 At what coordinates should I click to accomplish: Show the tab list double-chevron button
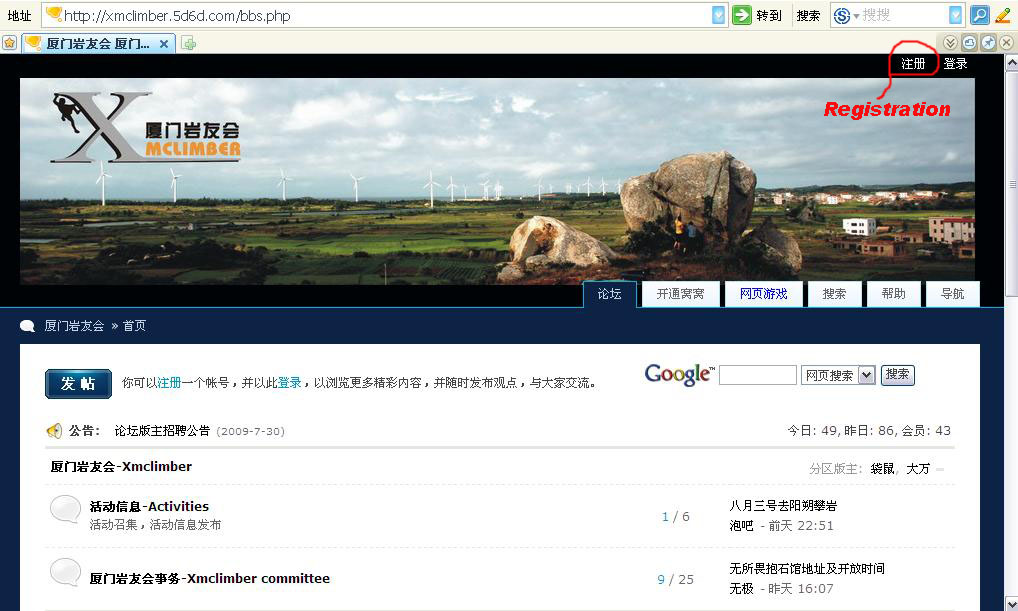click(951, 43)
